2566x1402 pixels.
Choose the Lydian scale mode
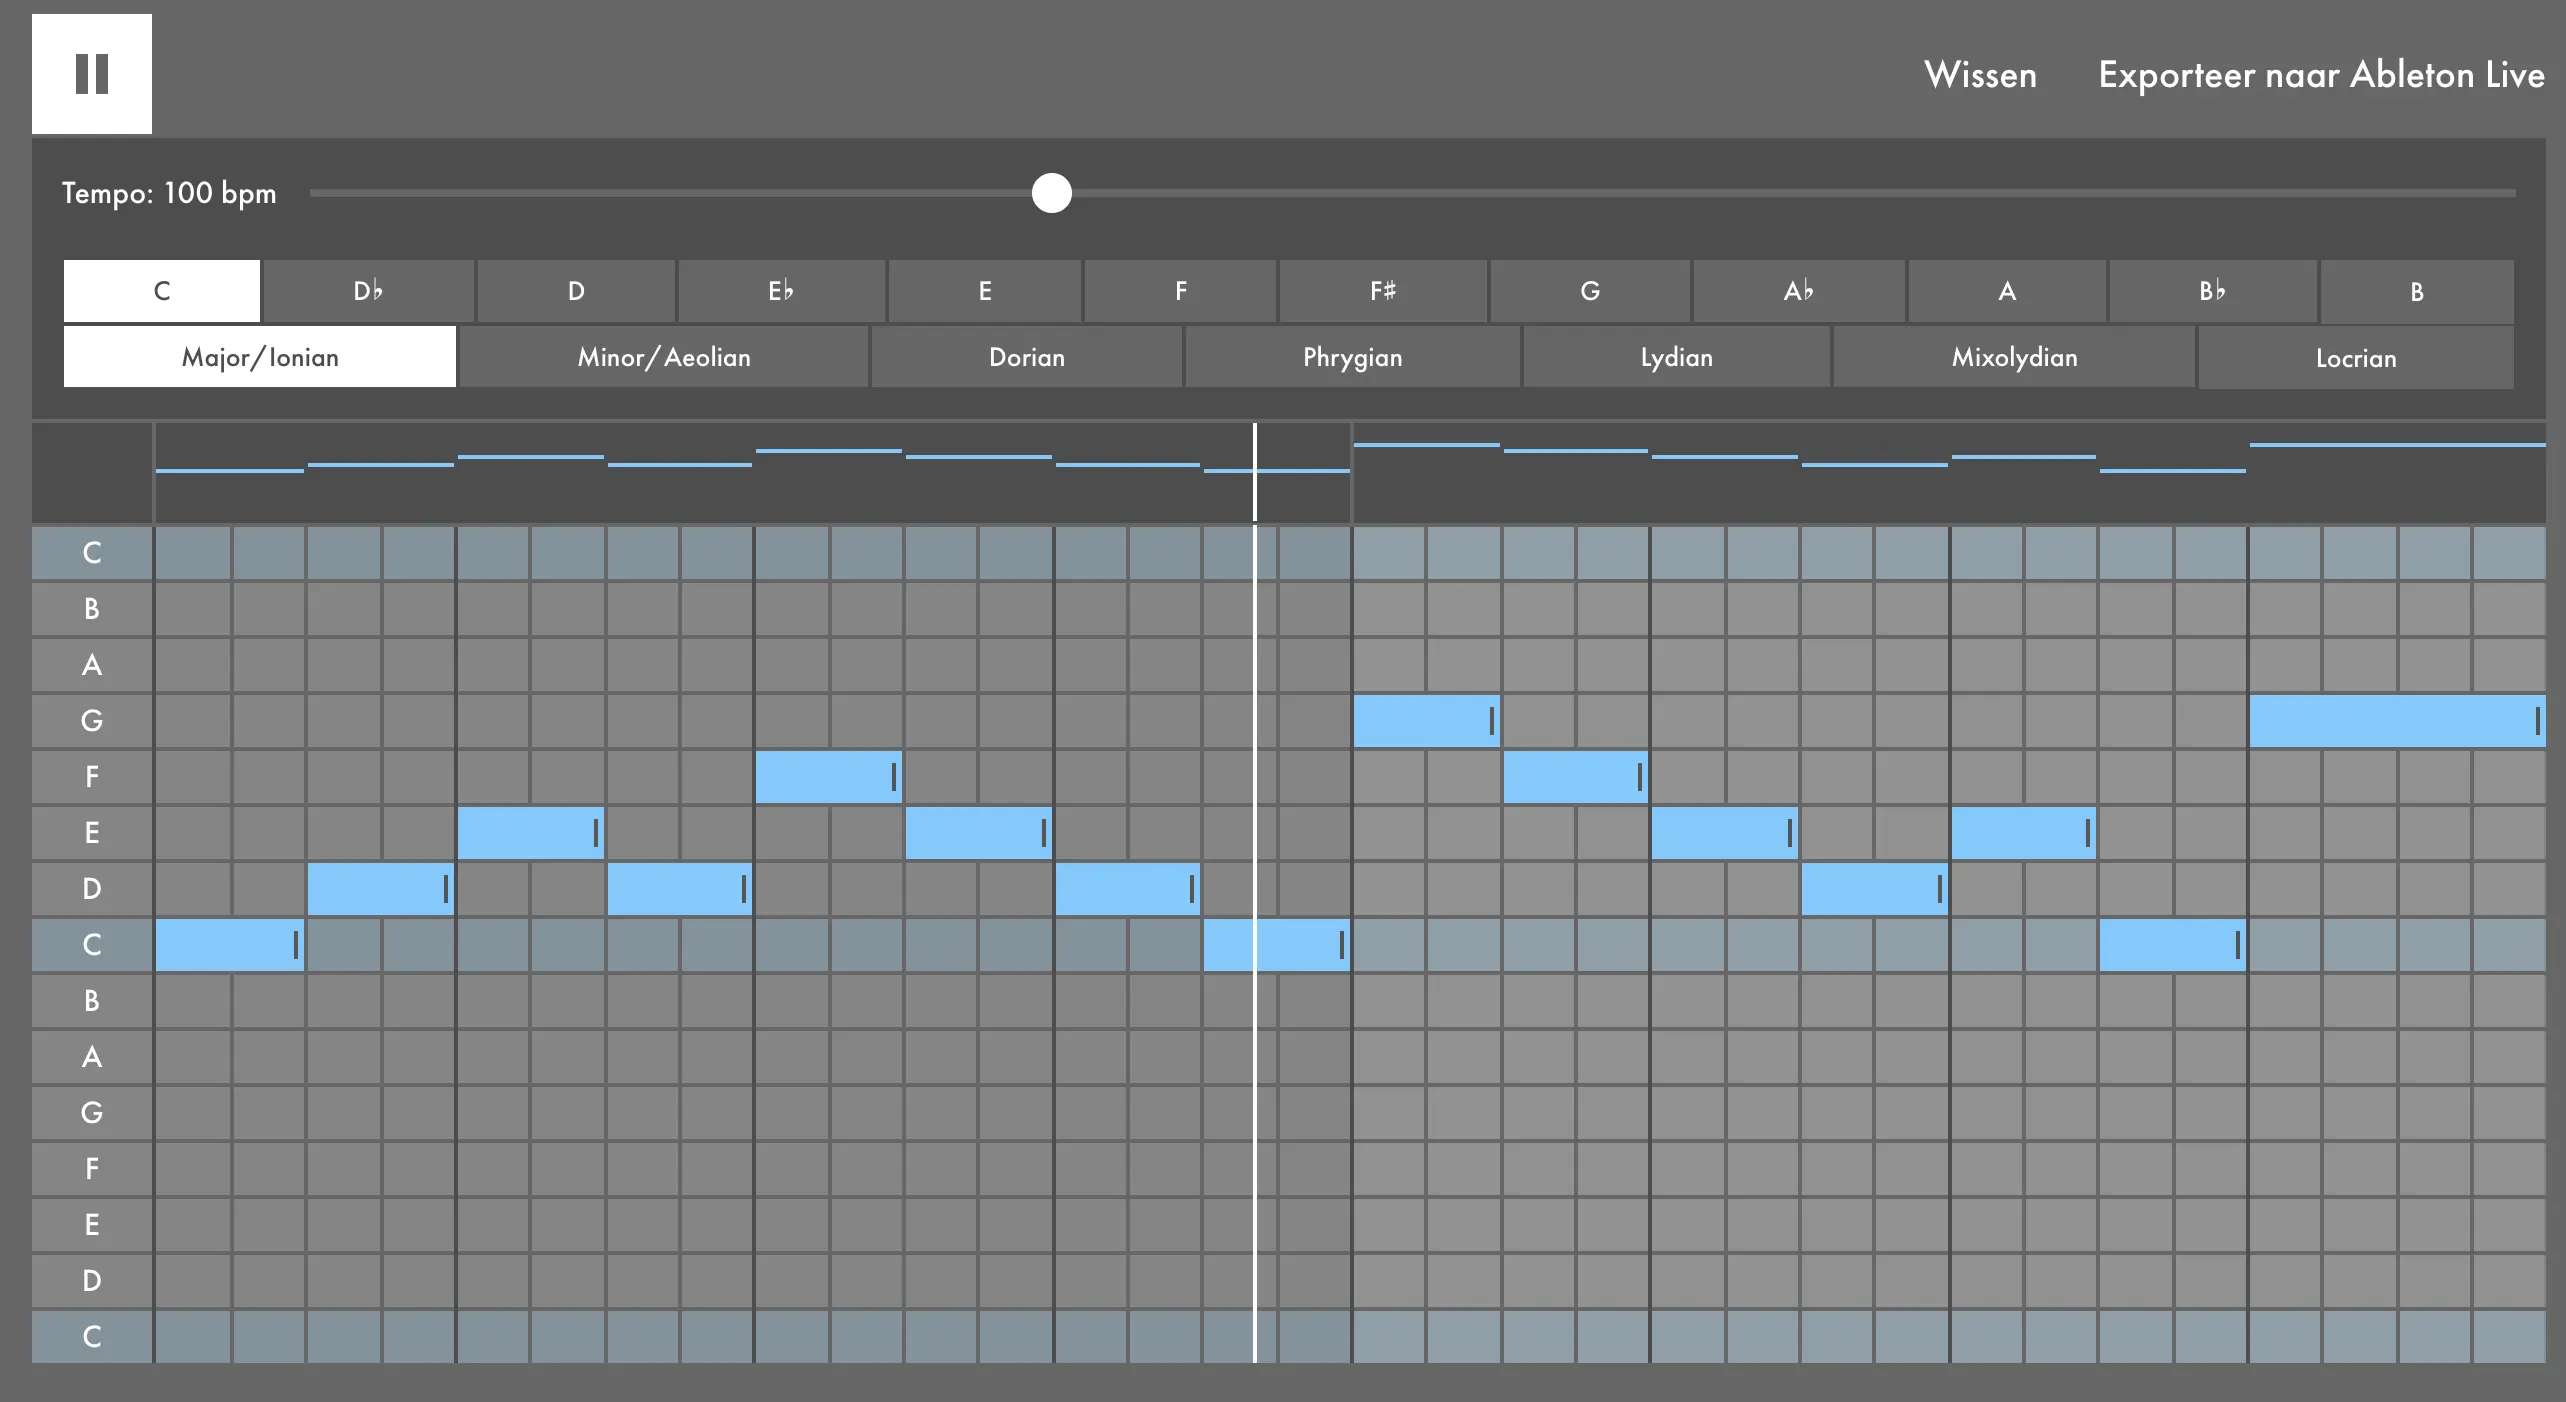point(1676,357)
